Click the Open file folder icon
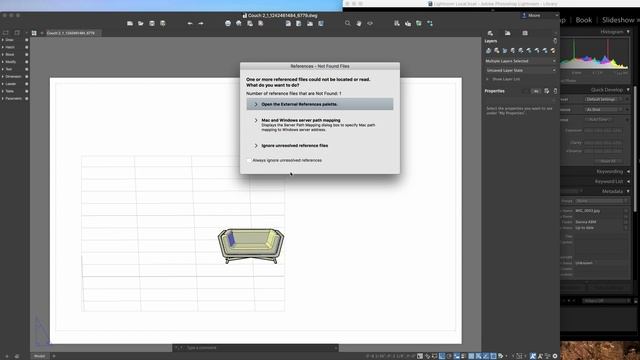The image size is (640, 360). (141, 24)
